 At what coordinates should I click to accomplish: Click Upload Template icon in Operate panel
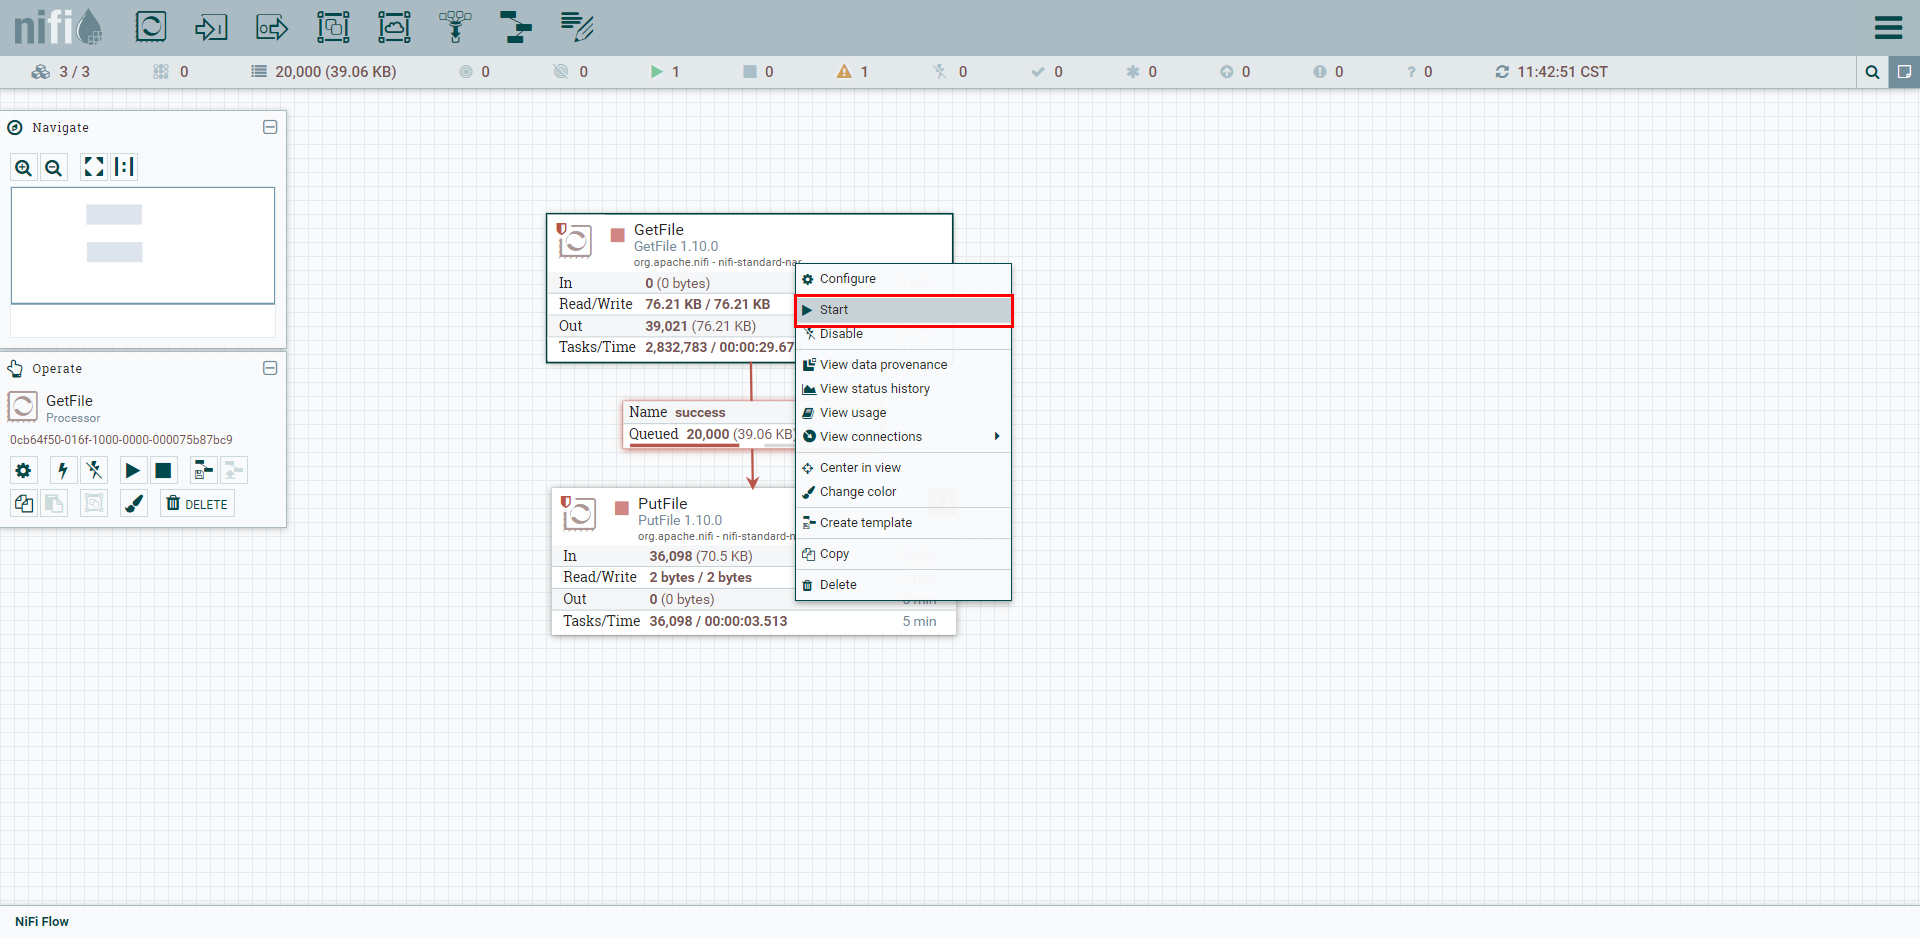tap(234, 470)
